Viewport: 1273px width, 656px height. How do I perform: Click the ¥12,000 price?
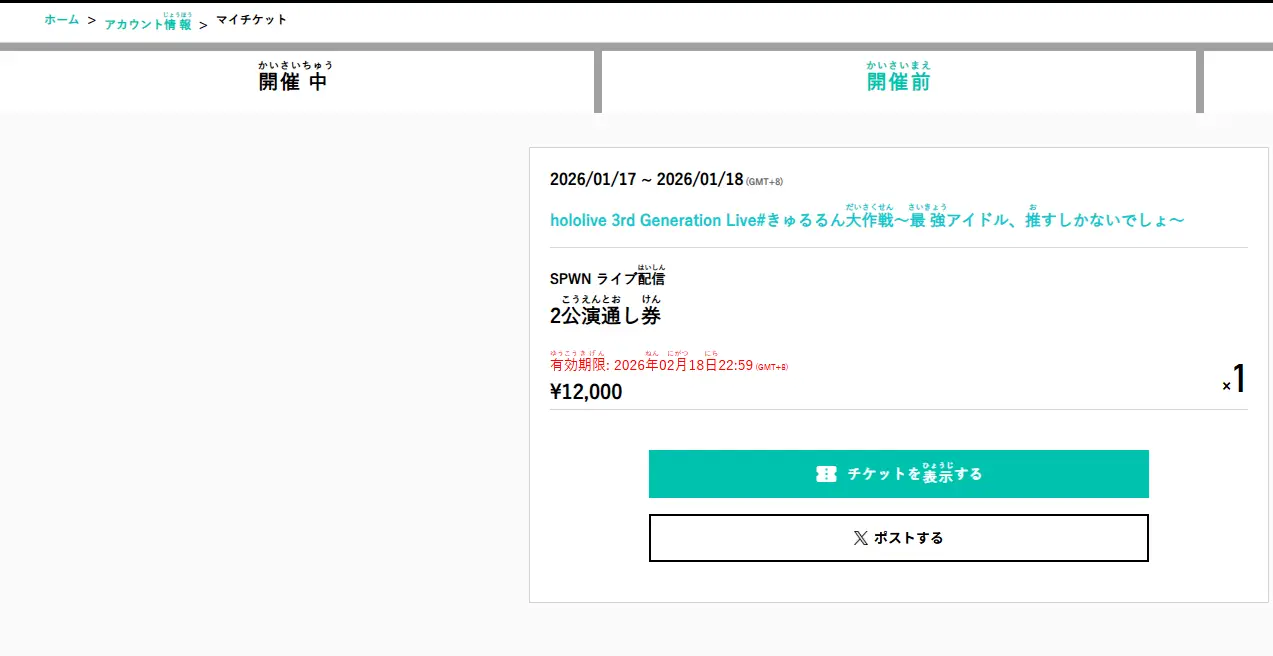(x=586, y=392)
